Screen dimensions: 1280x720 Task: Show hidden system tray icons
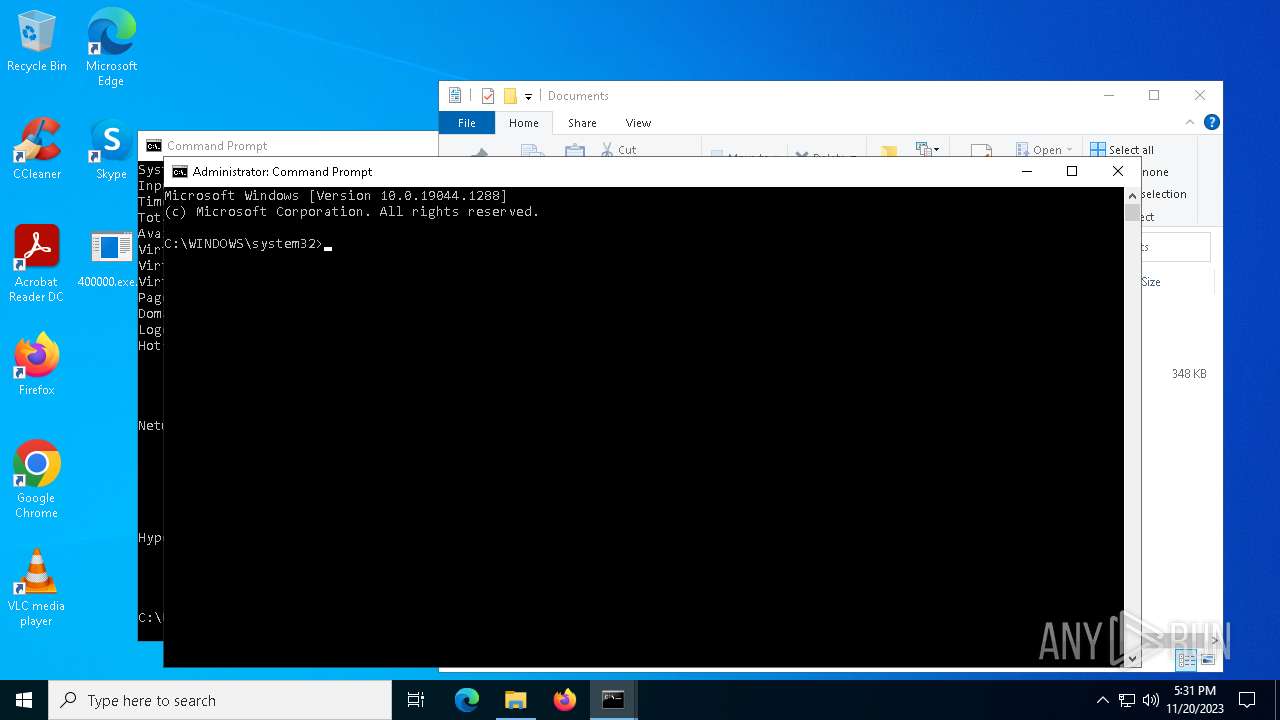(x=1102, y=700)
